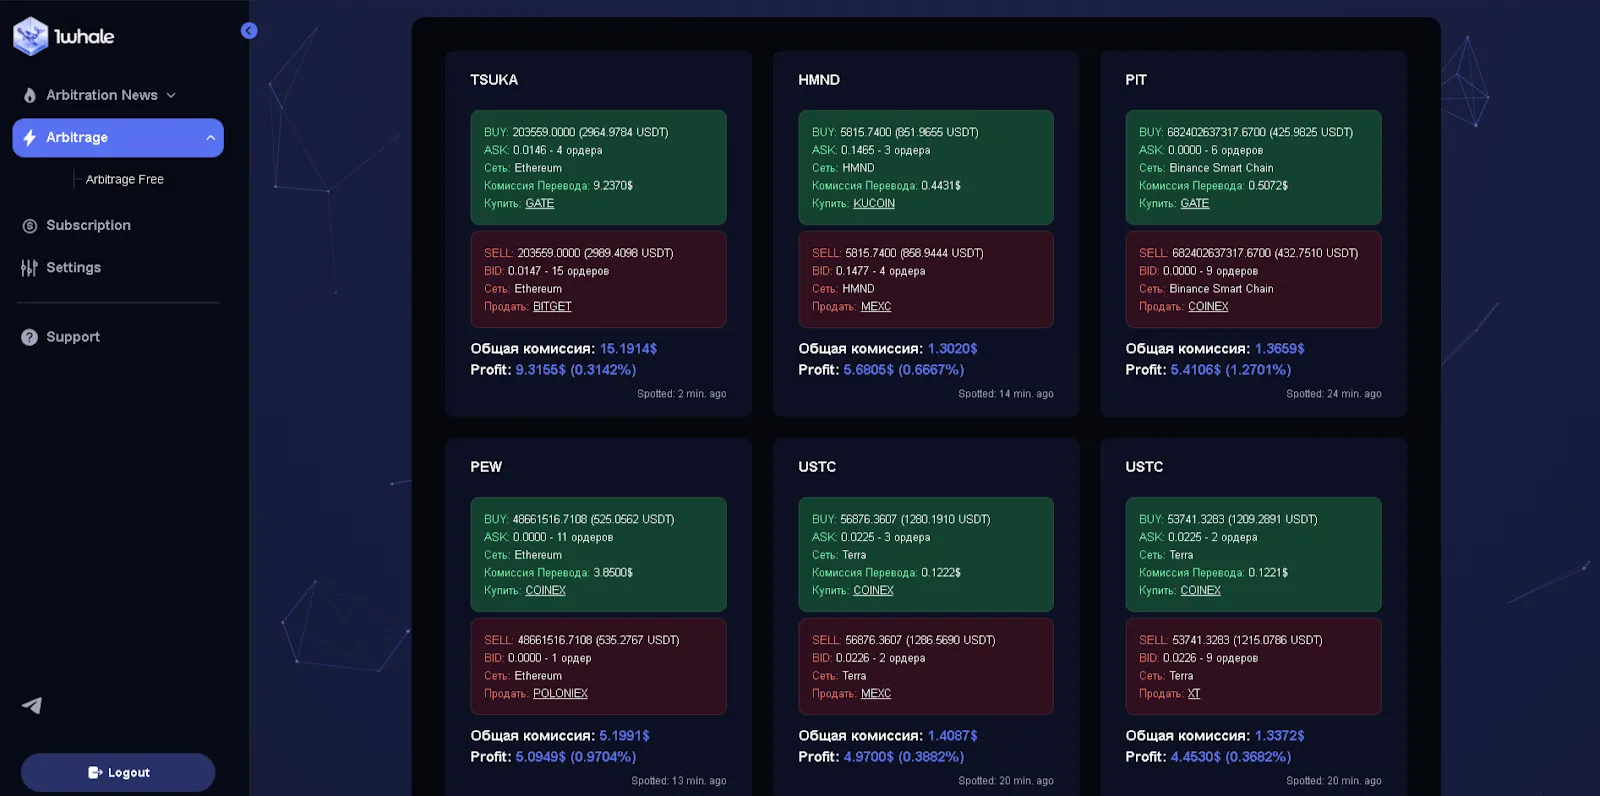The width and height of the screenshot is (1600, 796).
Task: Click total commission 1.4087$ value
Action: [x=952, y=736]
